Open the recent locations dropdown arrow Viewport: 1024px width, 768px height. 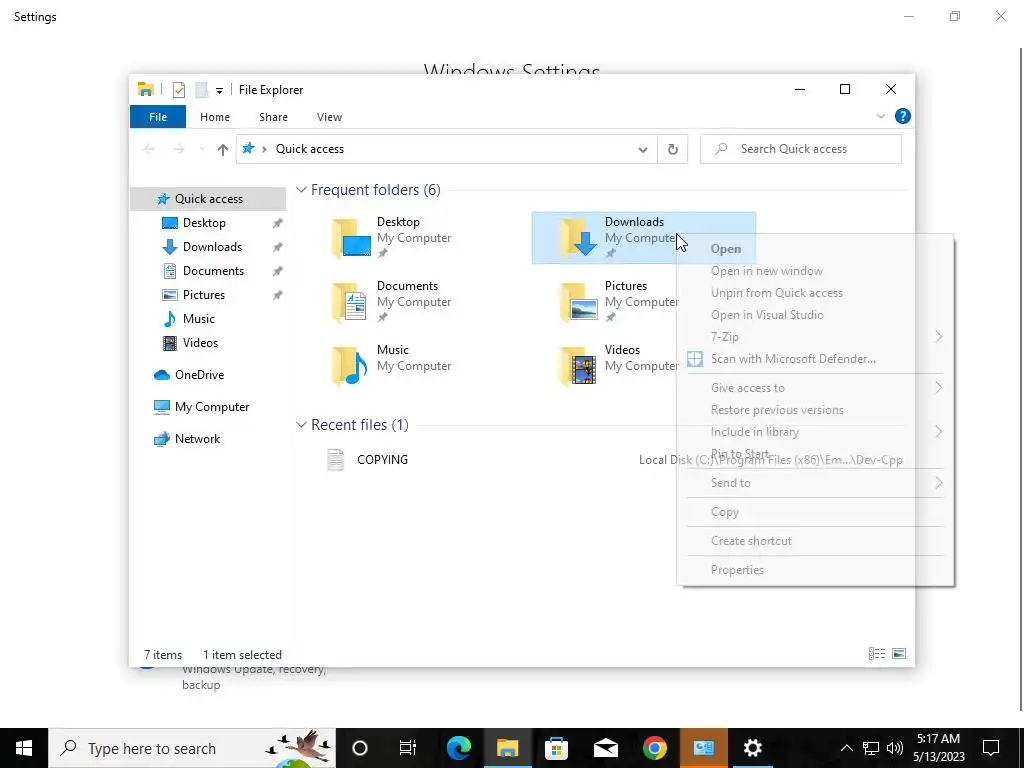tap(202, 150)
